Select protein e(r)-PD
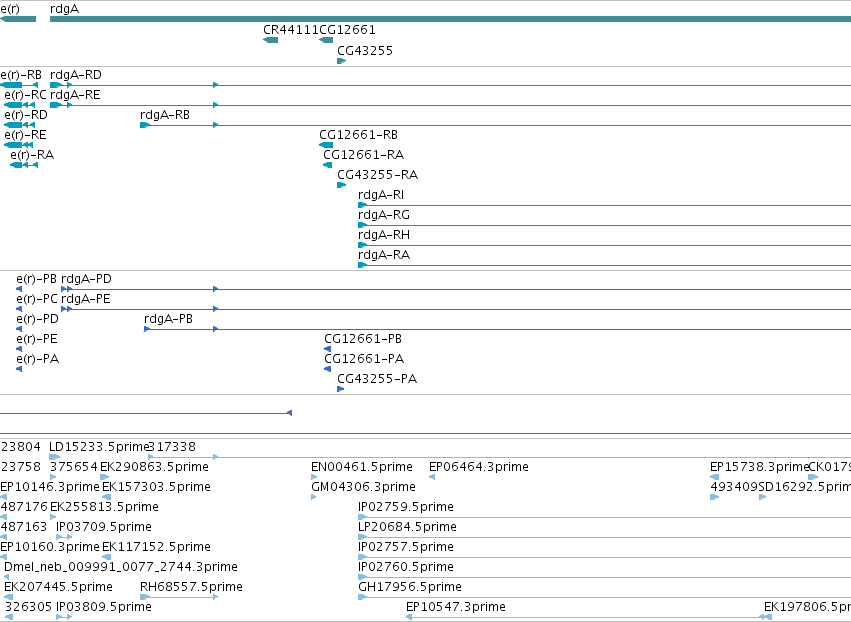The image size is (851, 622). (x=37, y=320)
